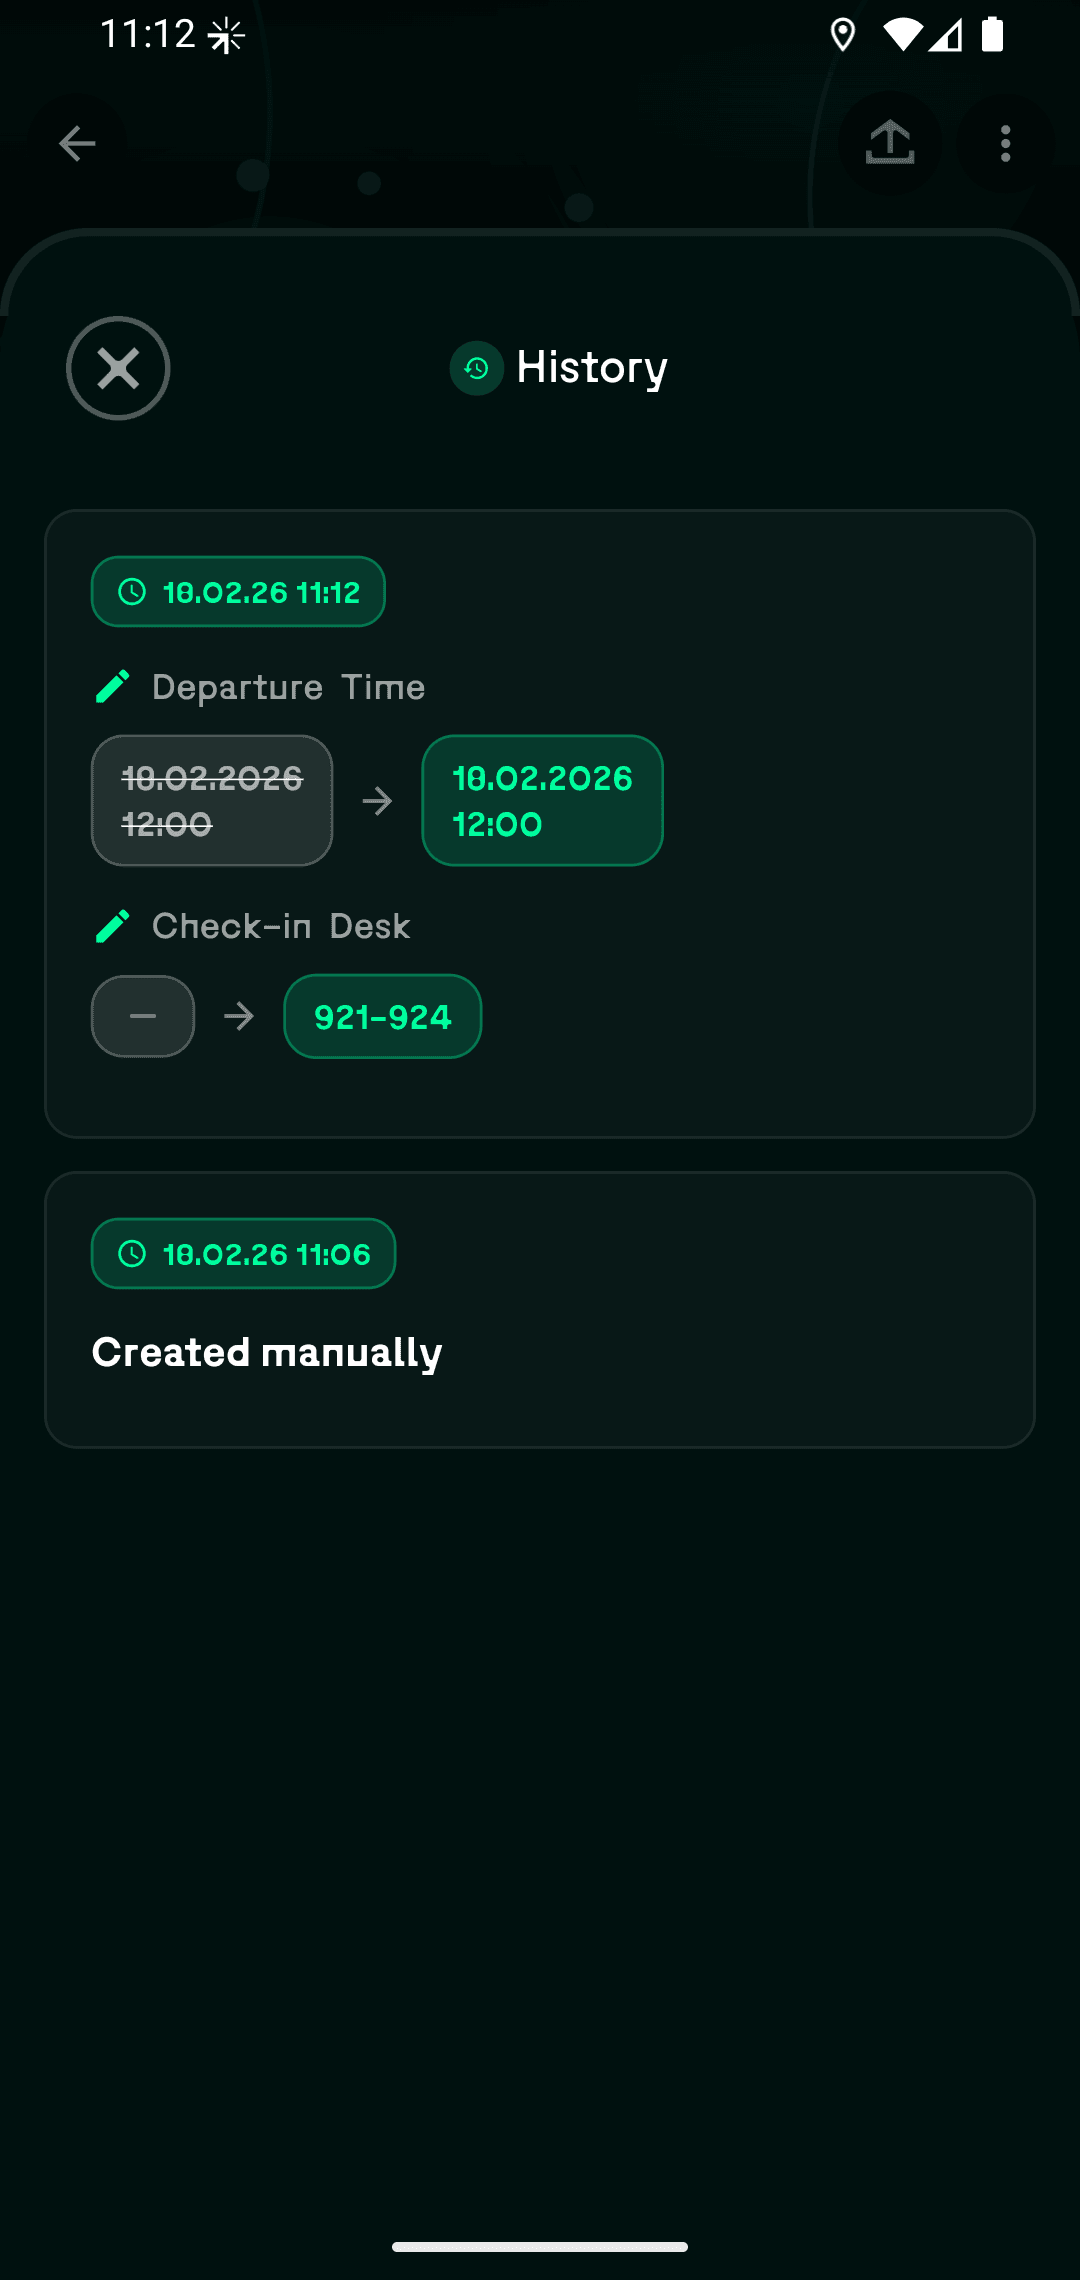Tap the 921-924 check-in desk chip
1080x2280 pixels.
pos(383,1017)
